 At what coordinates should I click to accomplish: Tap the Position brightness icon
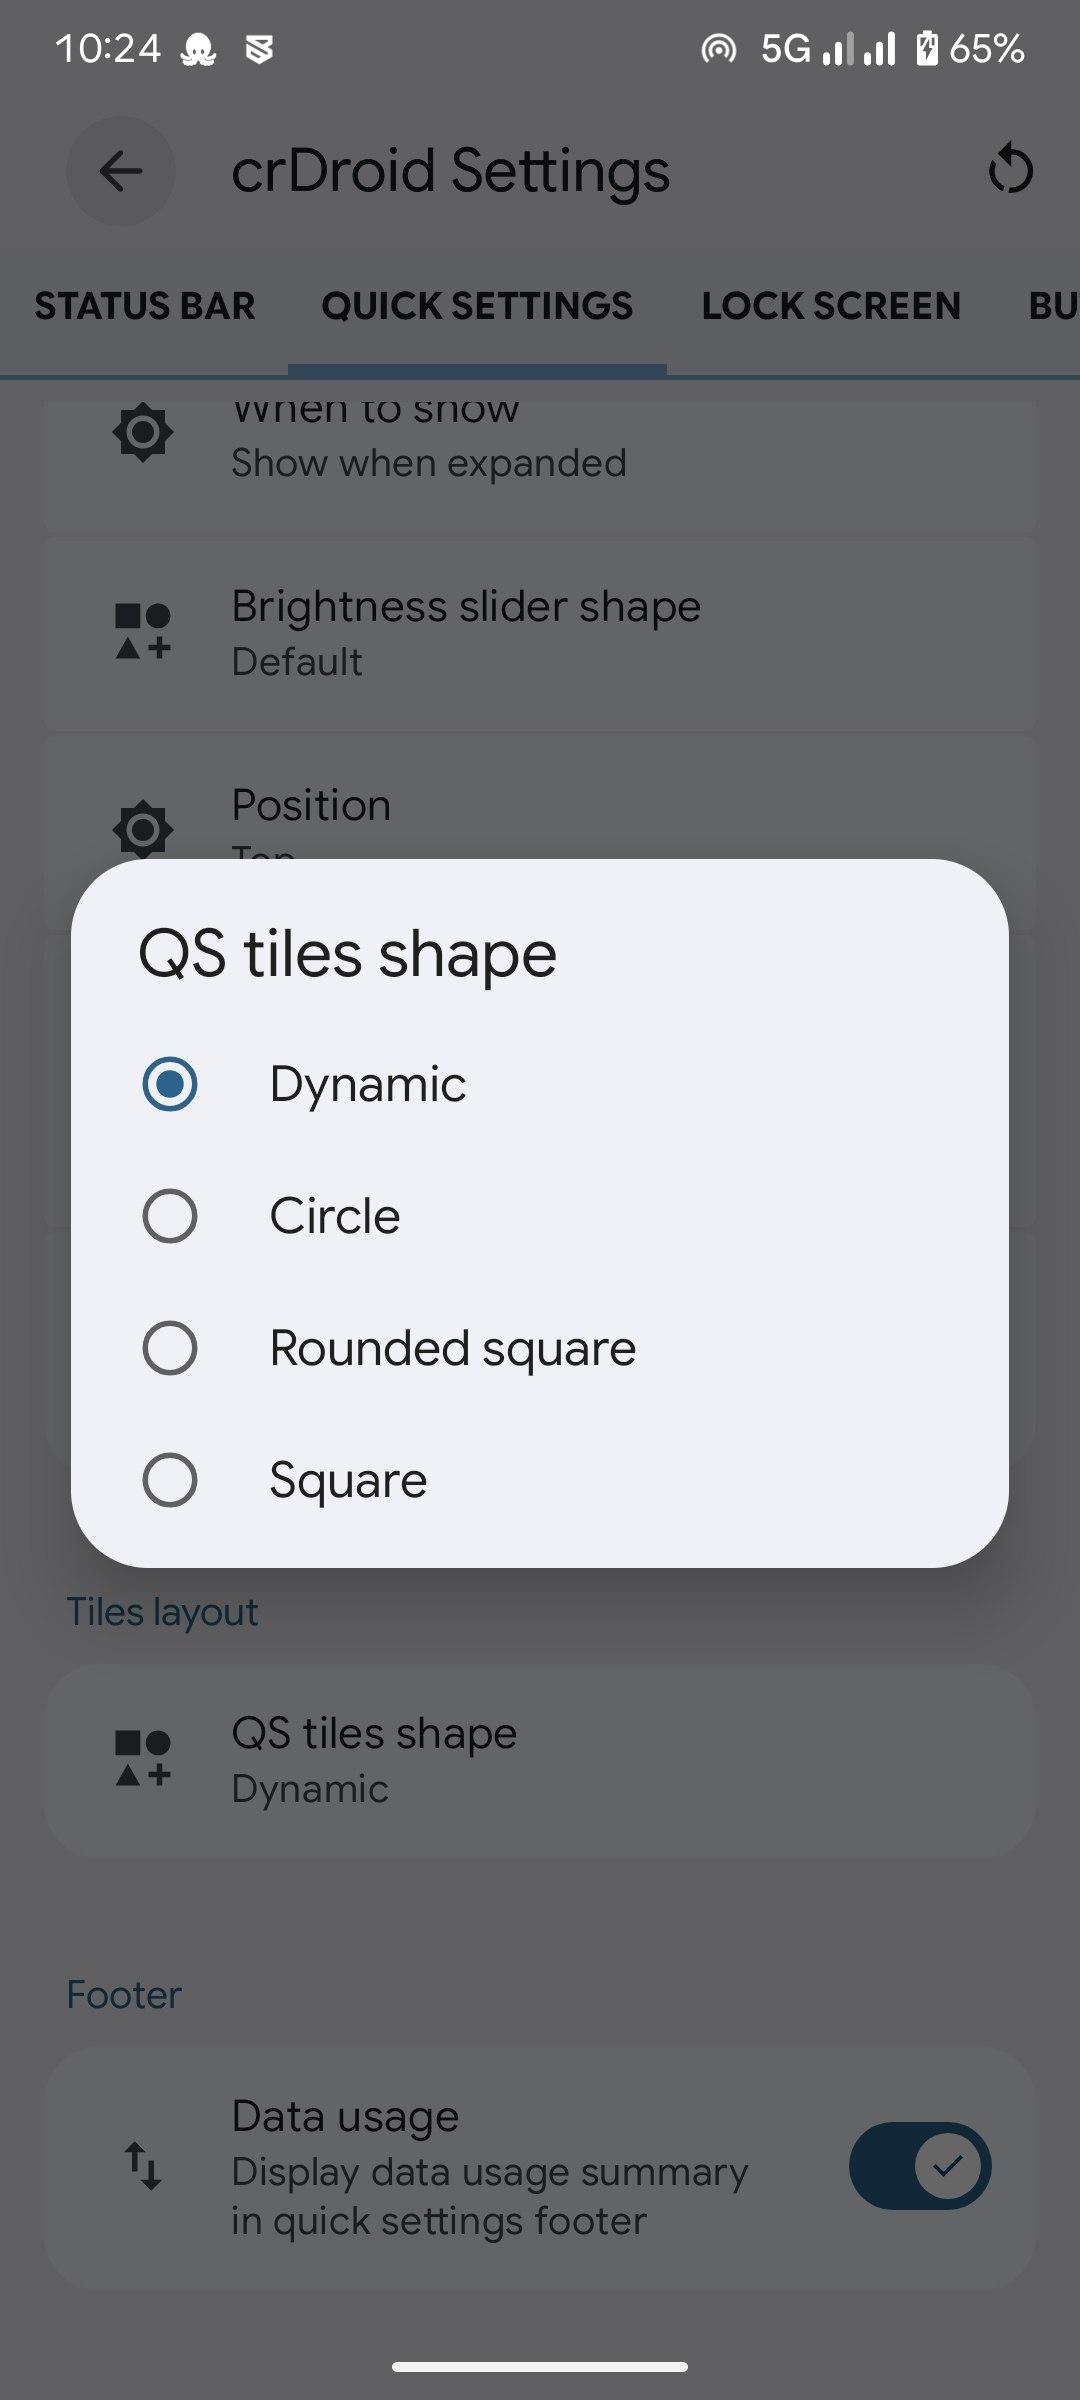[x=143, y=828]
